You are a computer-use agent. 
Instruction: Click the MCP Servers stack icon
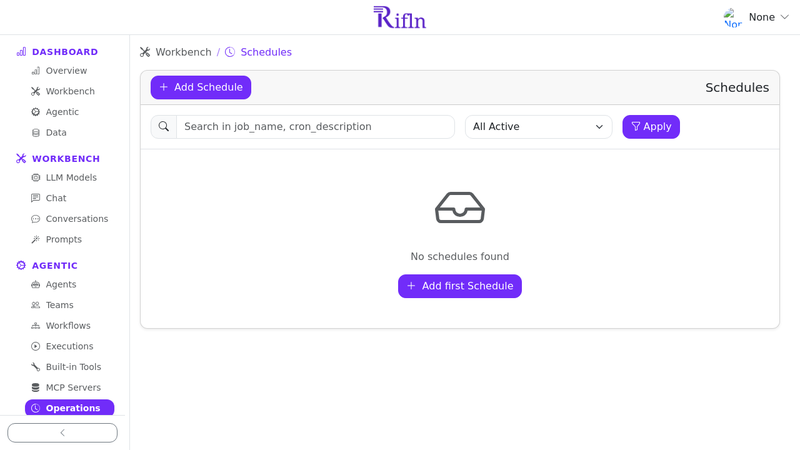point(36,388)
